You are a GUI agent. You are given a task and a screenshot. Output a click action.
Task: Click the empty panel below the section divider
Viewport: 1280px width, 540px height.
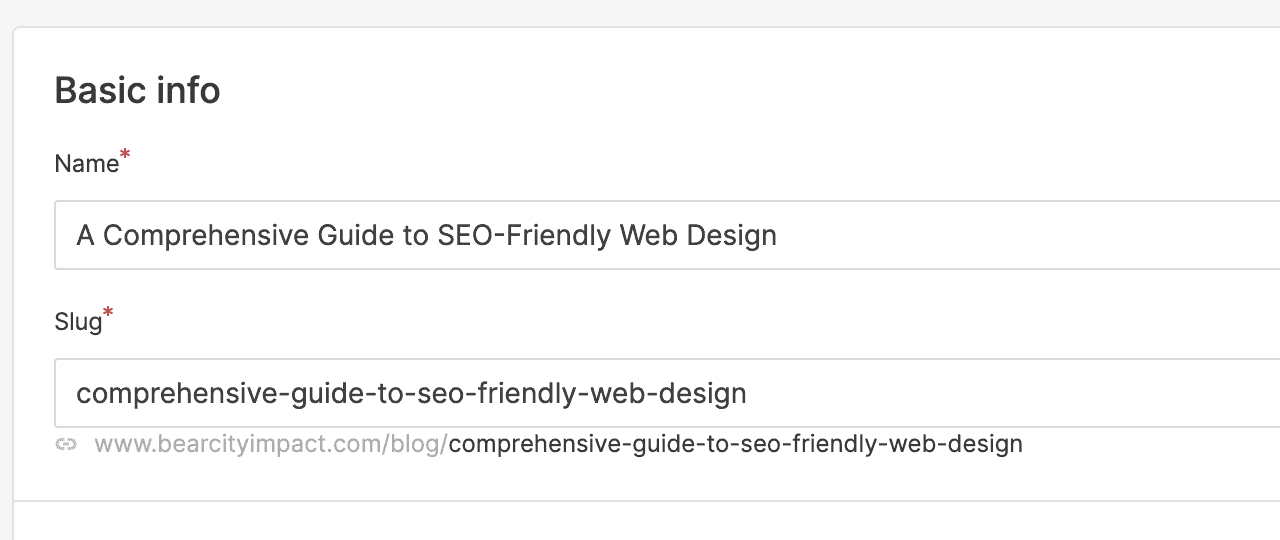[x=640, y=522]
